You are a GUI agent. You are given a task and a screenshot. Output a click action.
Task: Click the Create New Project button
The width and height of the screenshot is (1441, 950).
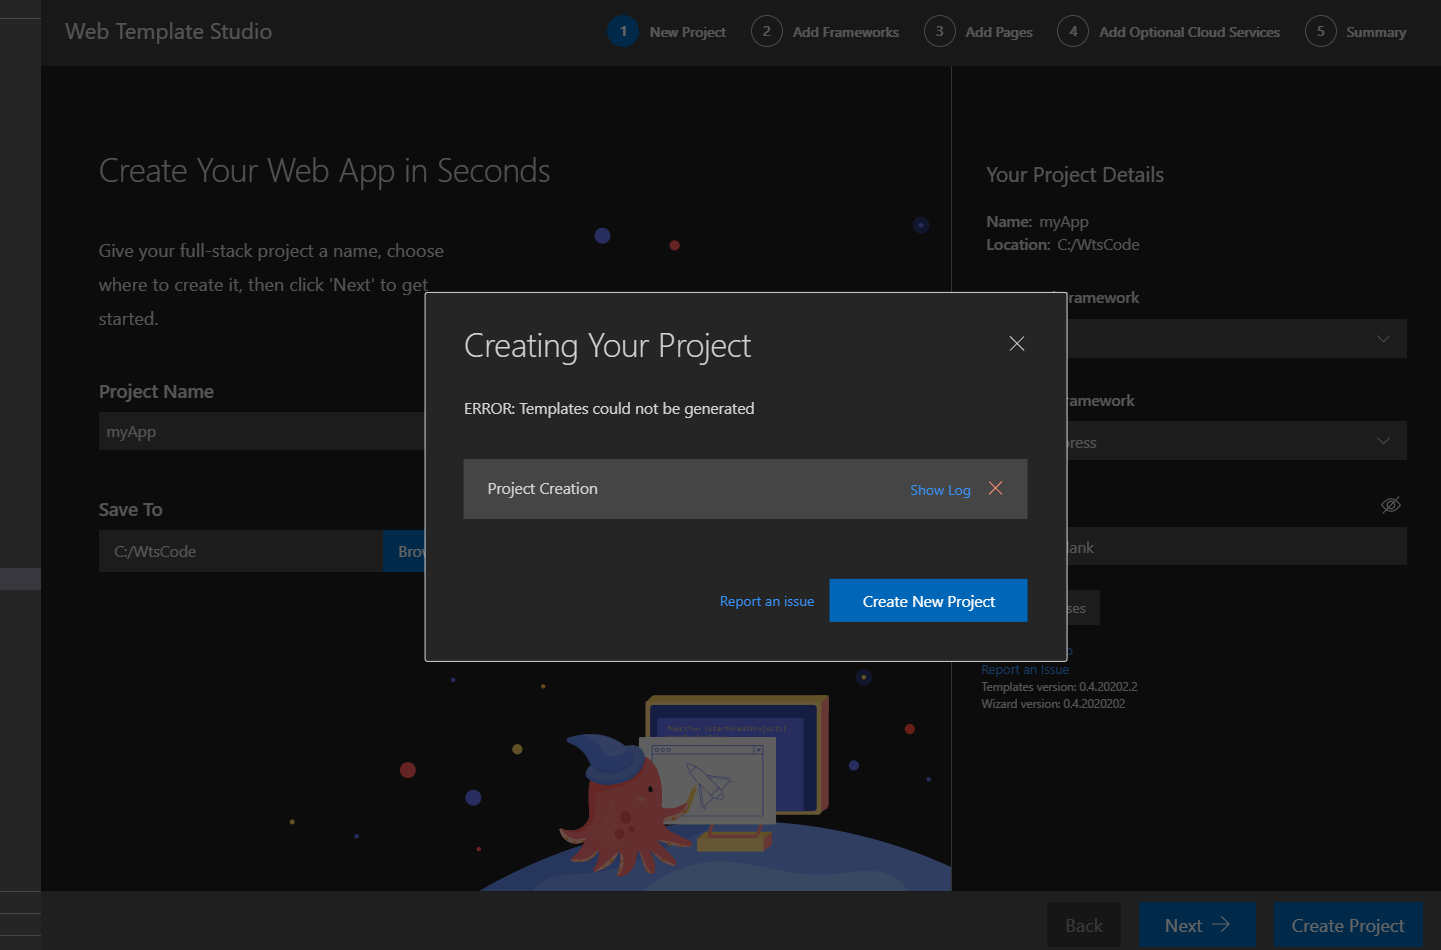pyautogui.click(x=928, y=601)
